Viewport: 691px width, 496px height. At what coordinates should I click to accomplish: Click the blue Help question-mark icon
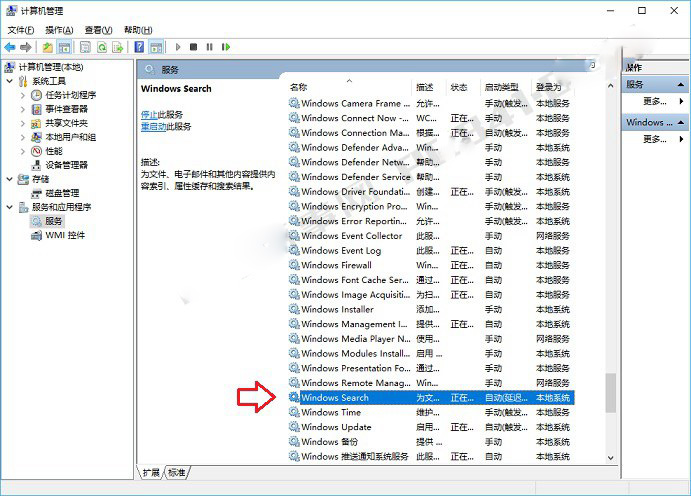[x=139, y=47]
